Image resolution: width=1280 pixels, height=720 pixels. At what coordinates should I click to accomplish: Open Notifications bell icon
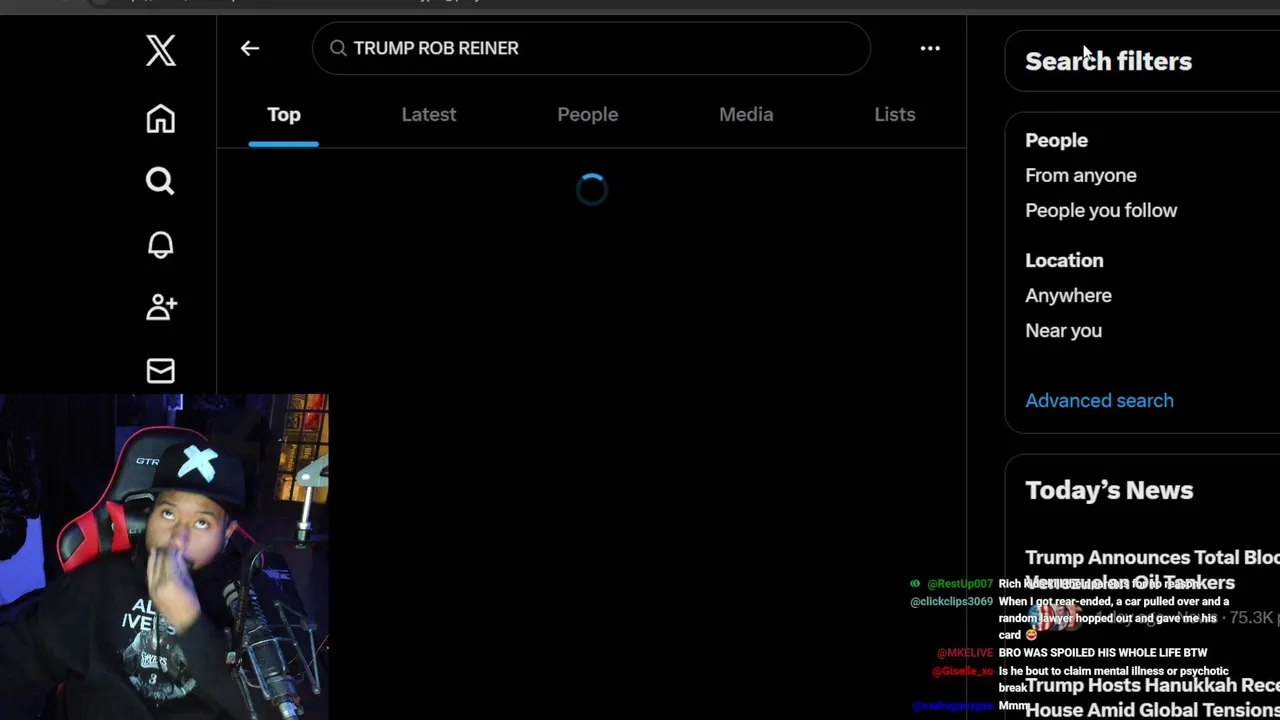click(x=160, y=245)
